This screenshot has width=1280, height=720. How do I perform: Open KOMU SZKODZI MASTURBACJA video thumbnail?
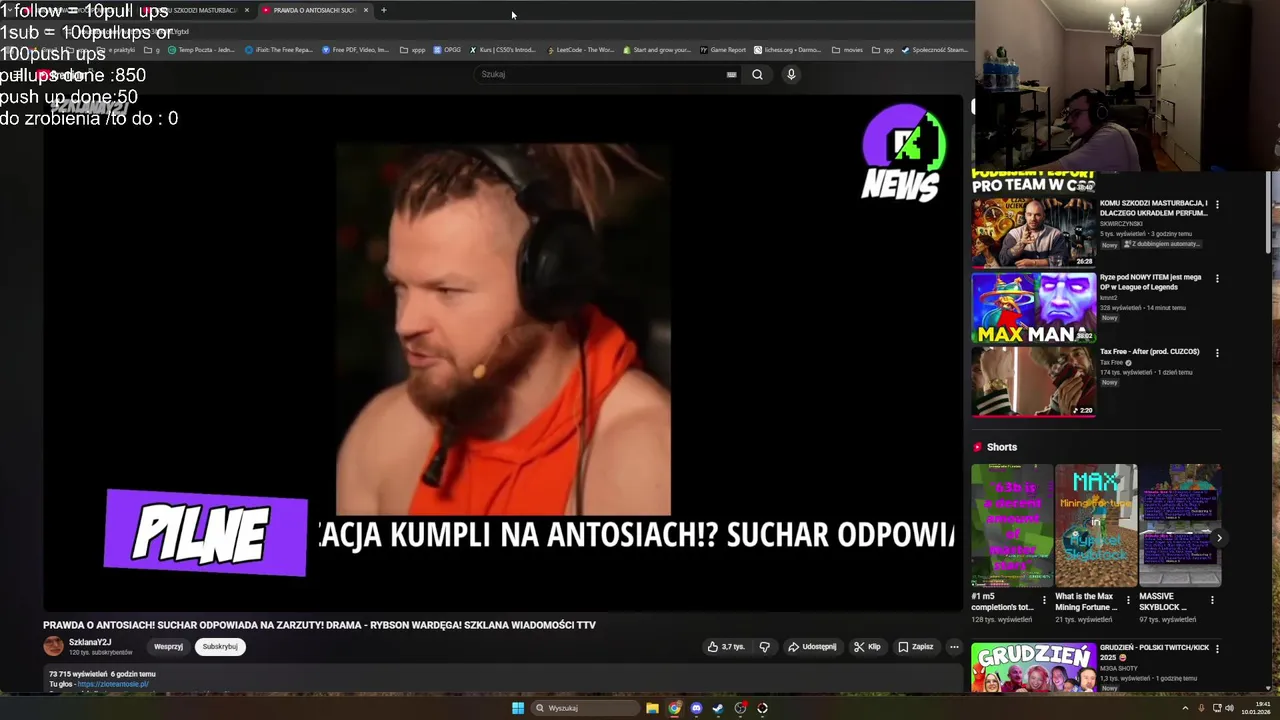click(1033, 233)
